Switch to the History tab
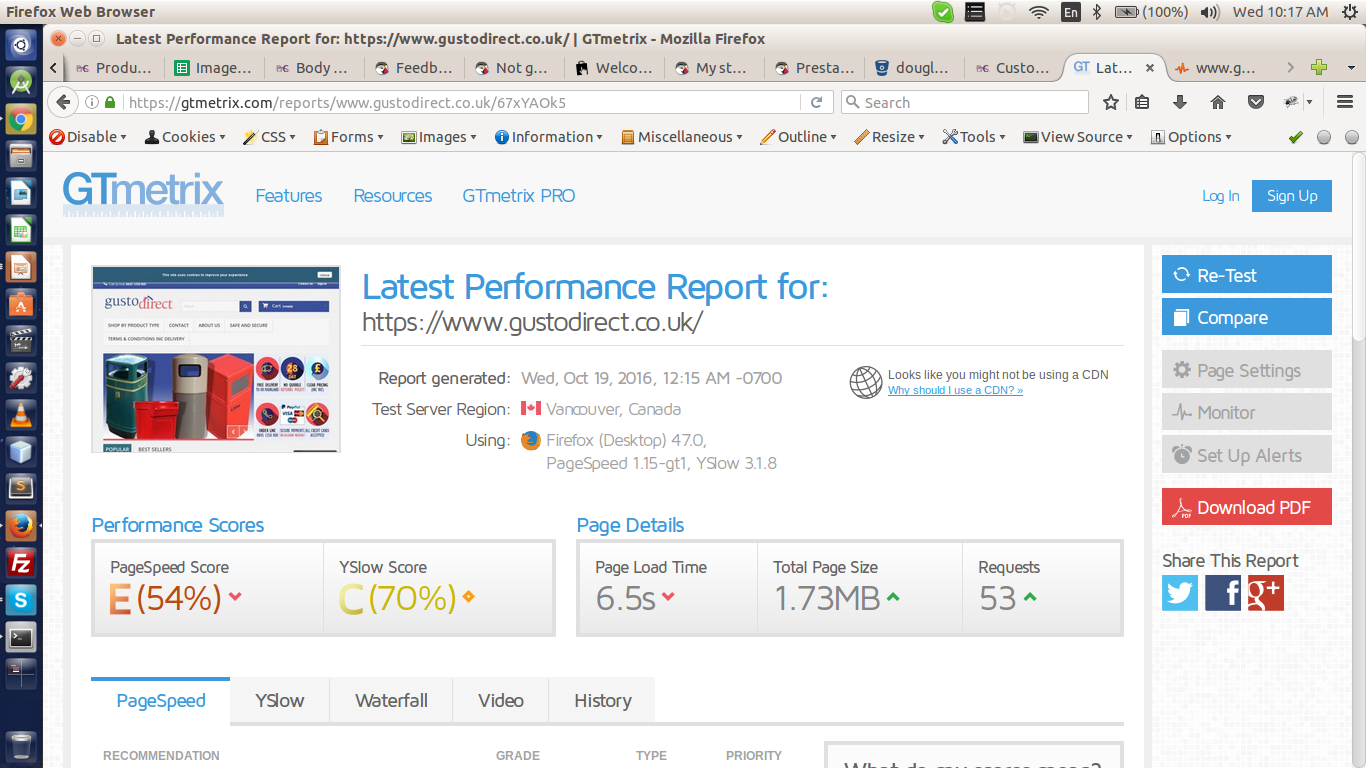 coord(602,700)
